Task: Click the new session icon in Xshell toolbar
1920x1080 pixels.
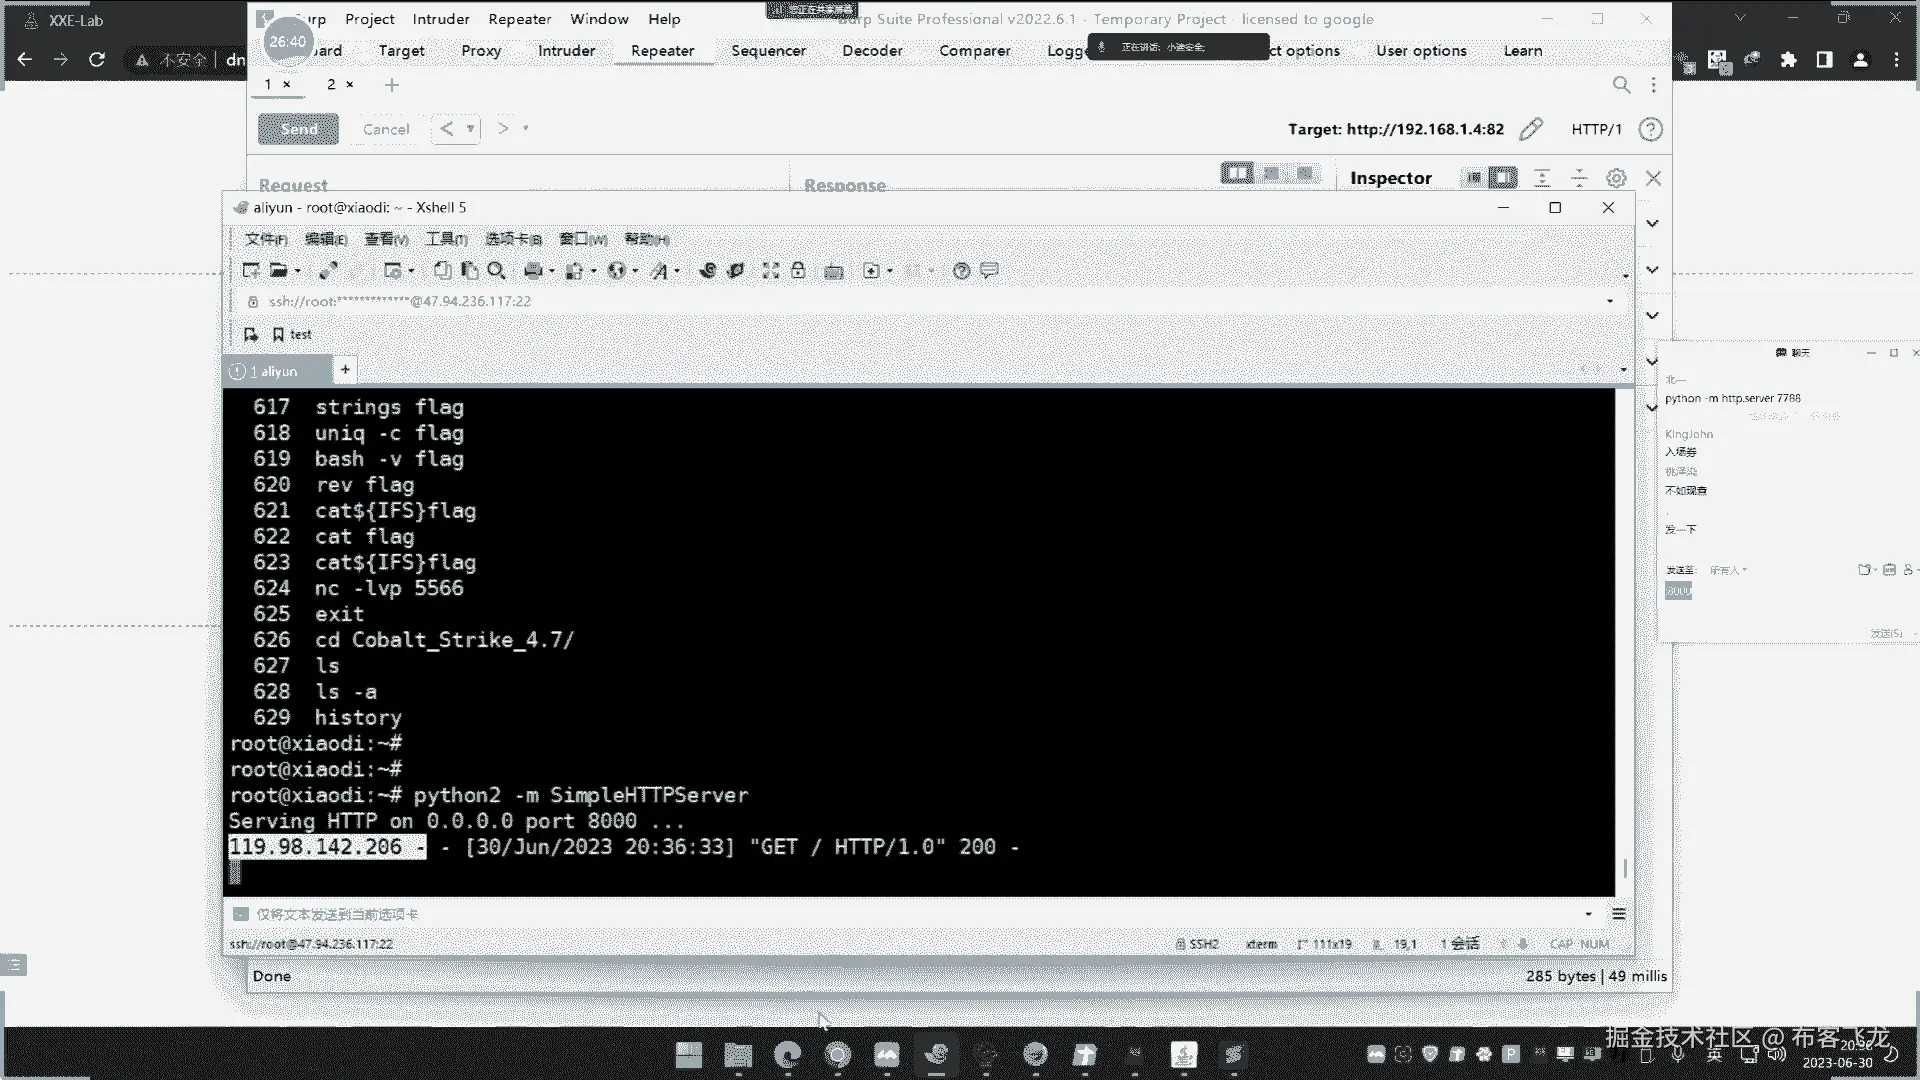Action: [251, 271]
